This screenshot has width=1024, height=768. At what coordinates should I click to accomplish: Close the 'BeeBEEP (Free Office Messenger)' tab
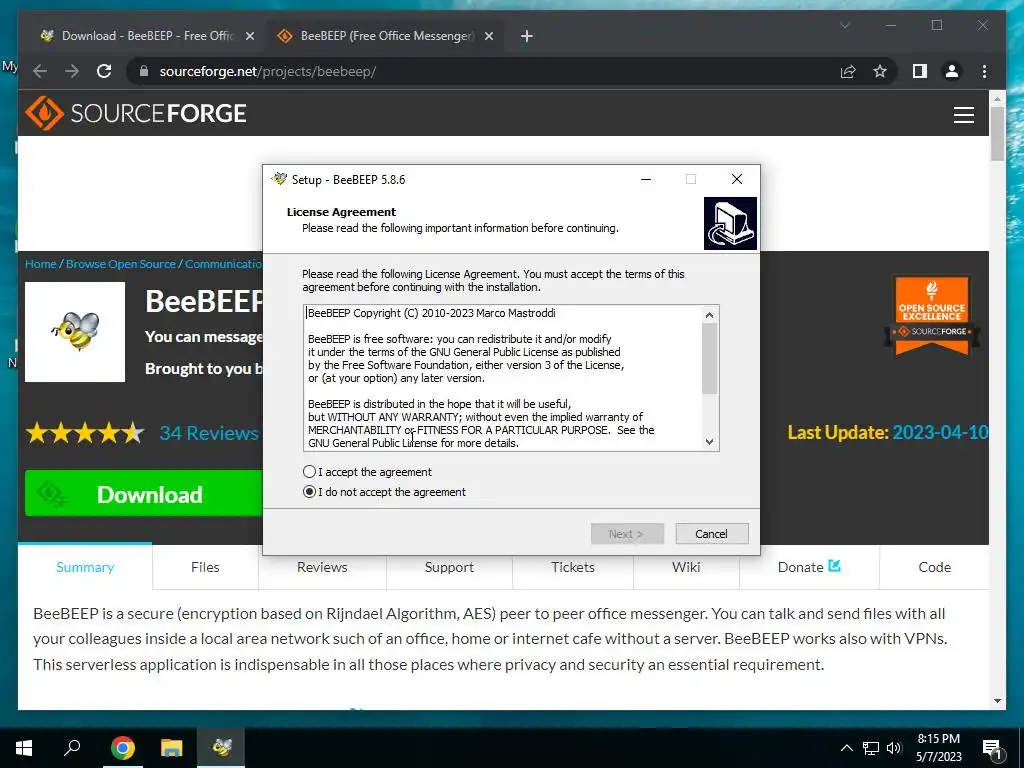488,36
